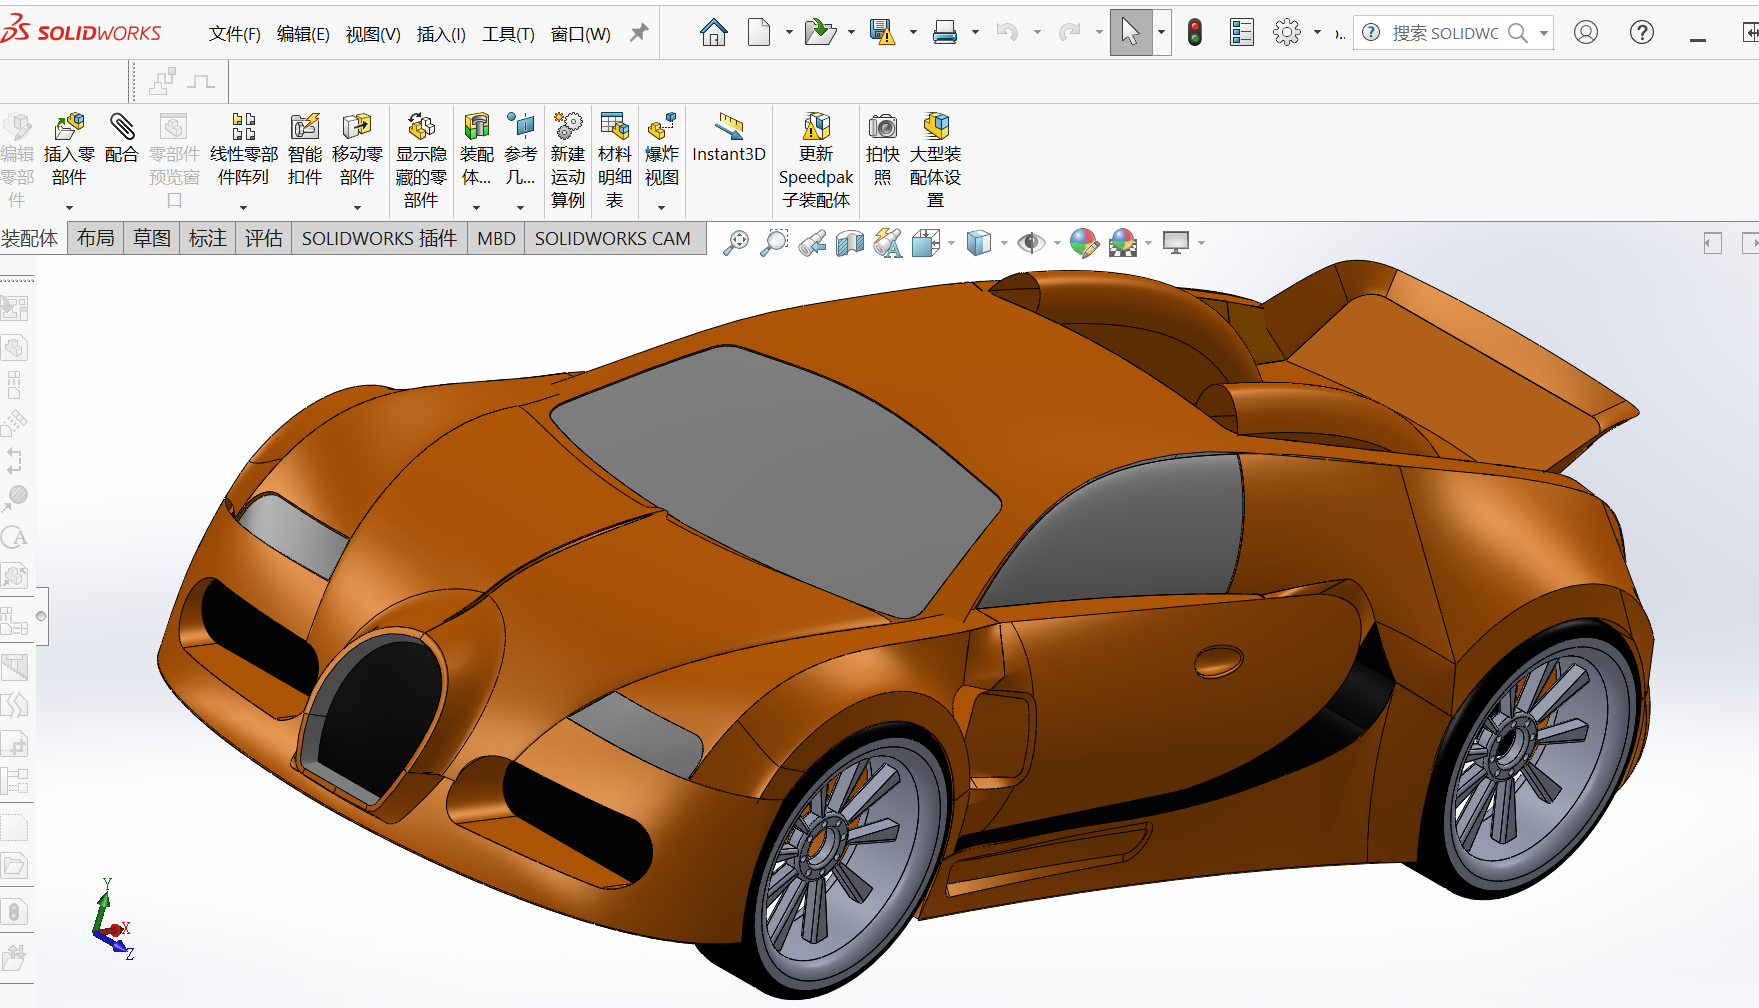
Task: Open the View (视图) menu
Action: 373,34
